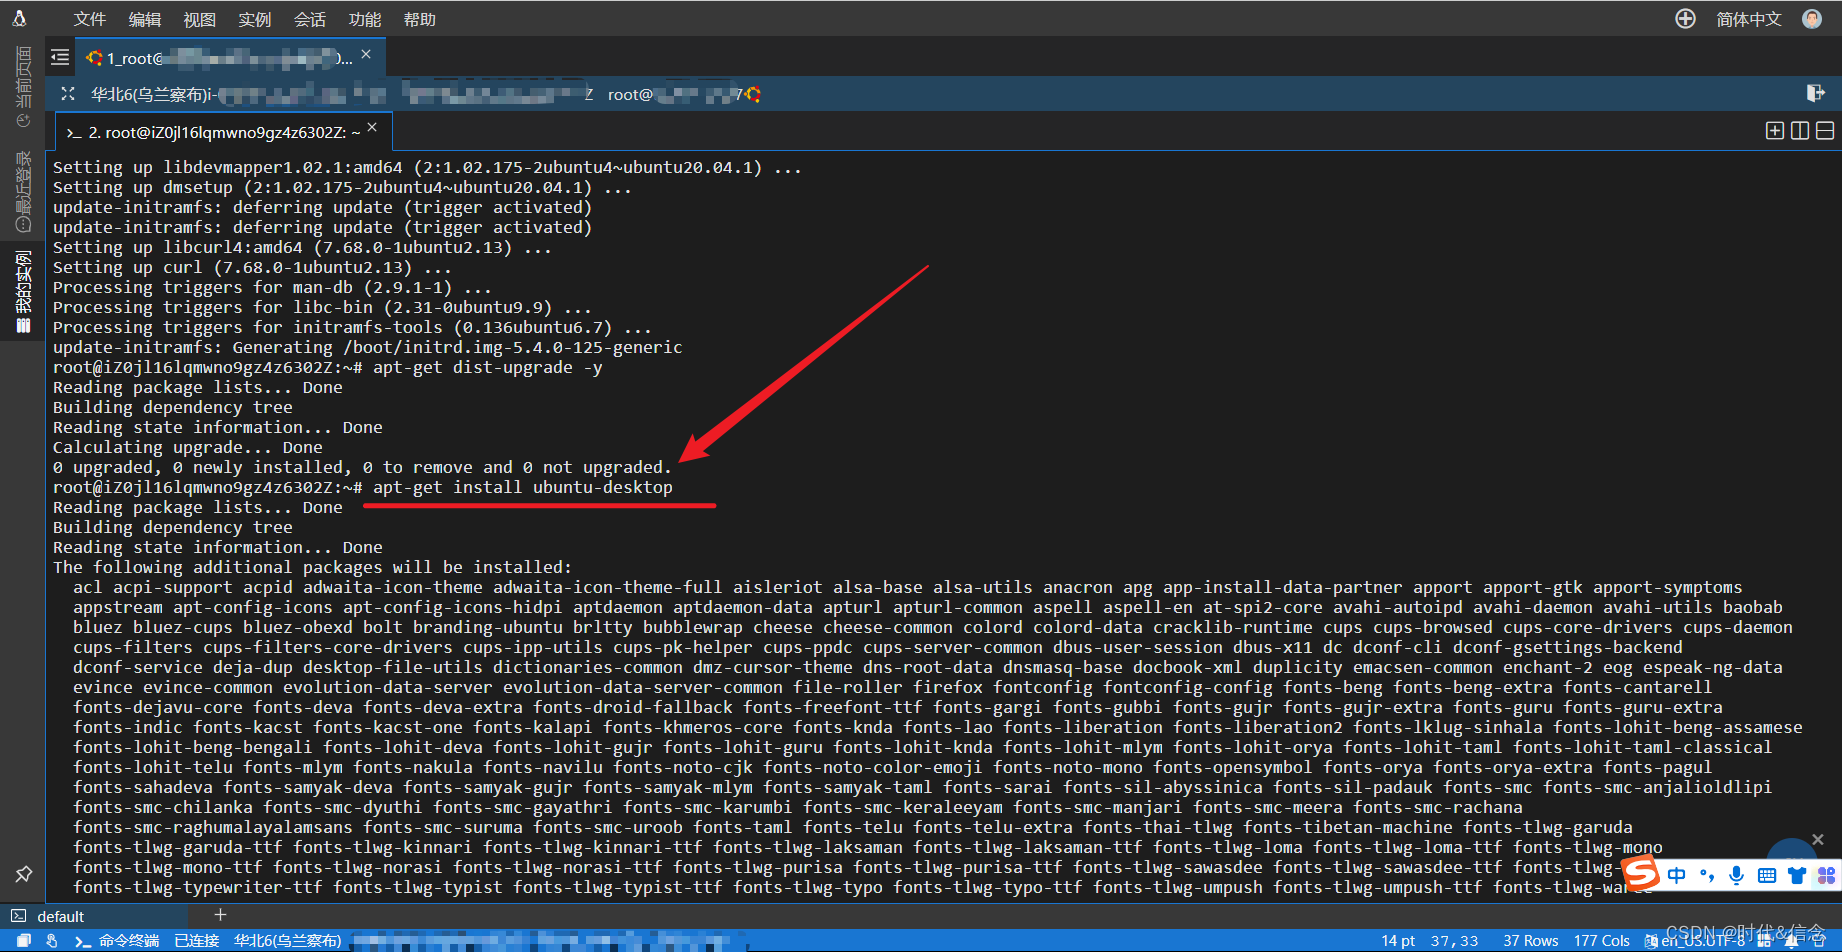Open the user avatar profile
This screenshot has height=952, width=1842.
(x=1812, y=19)
